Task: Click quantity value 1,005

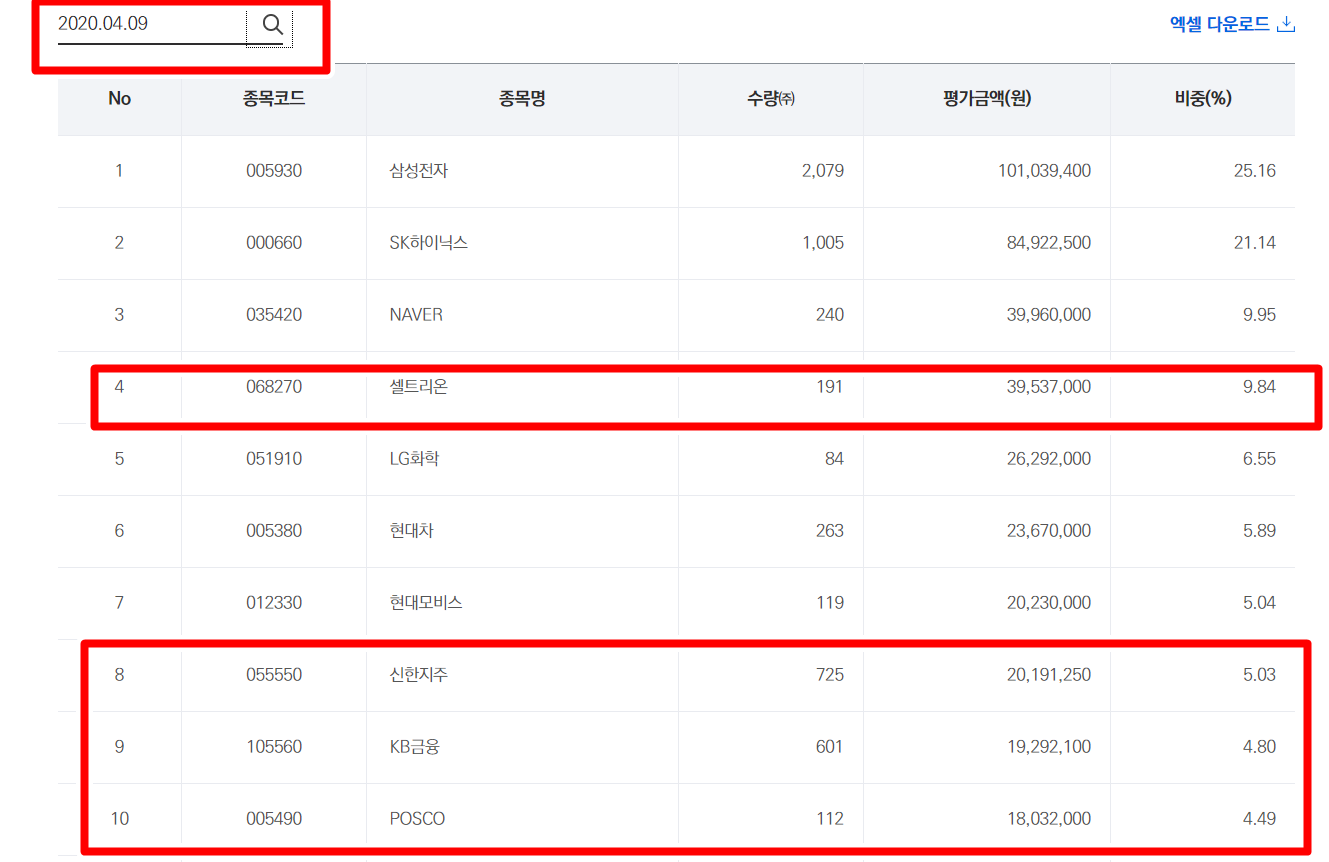Action: [x=823, y=243]
